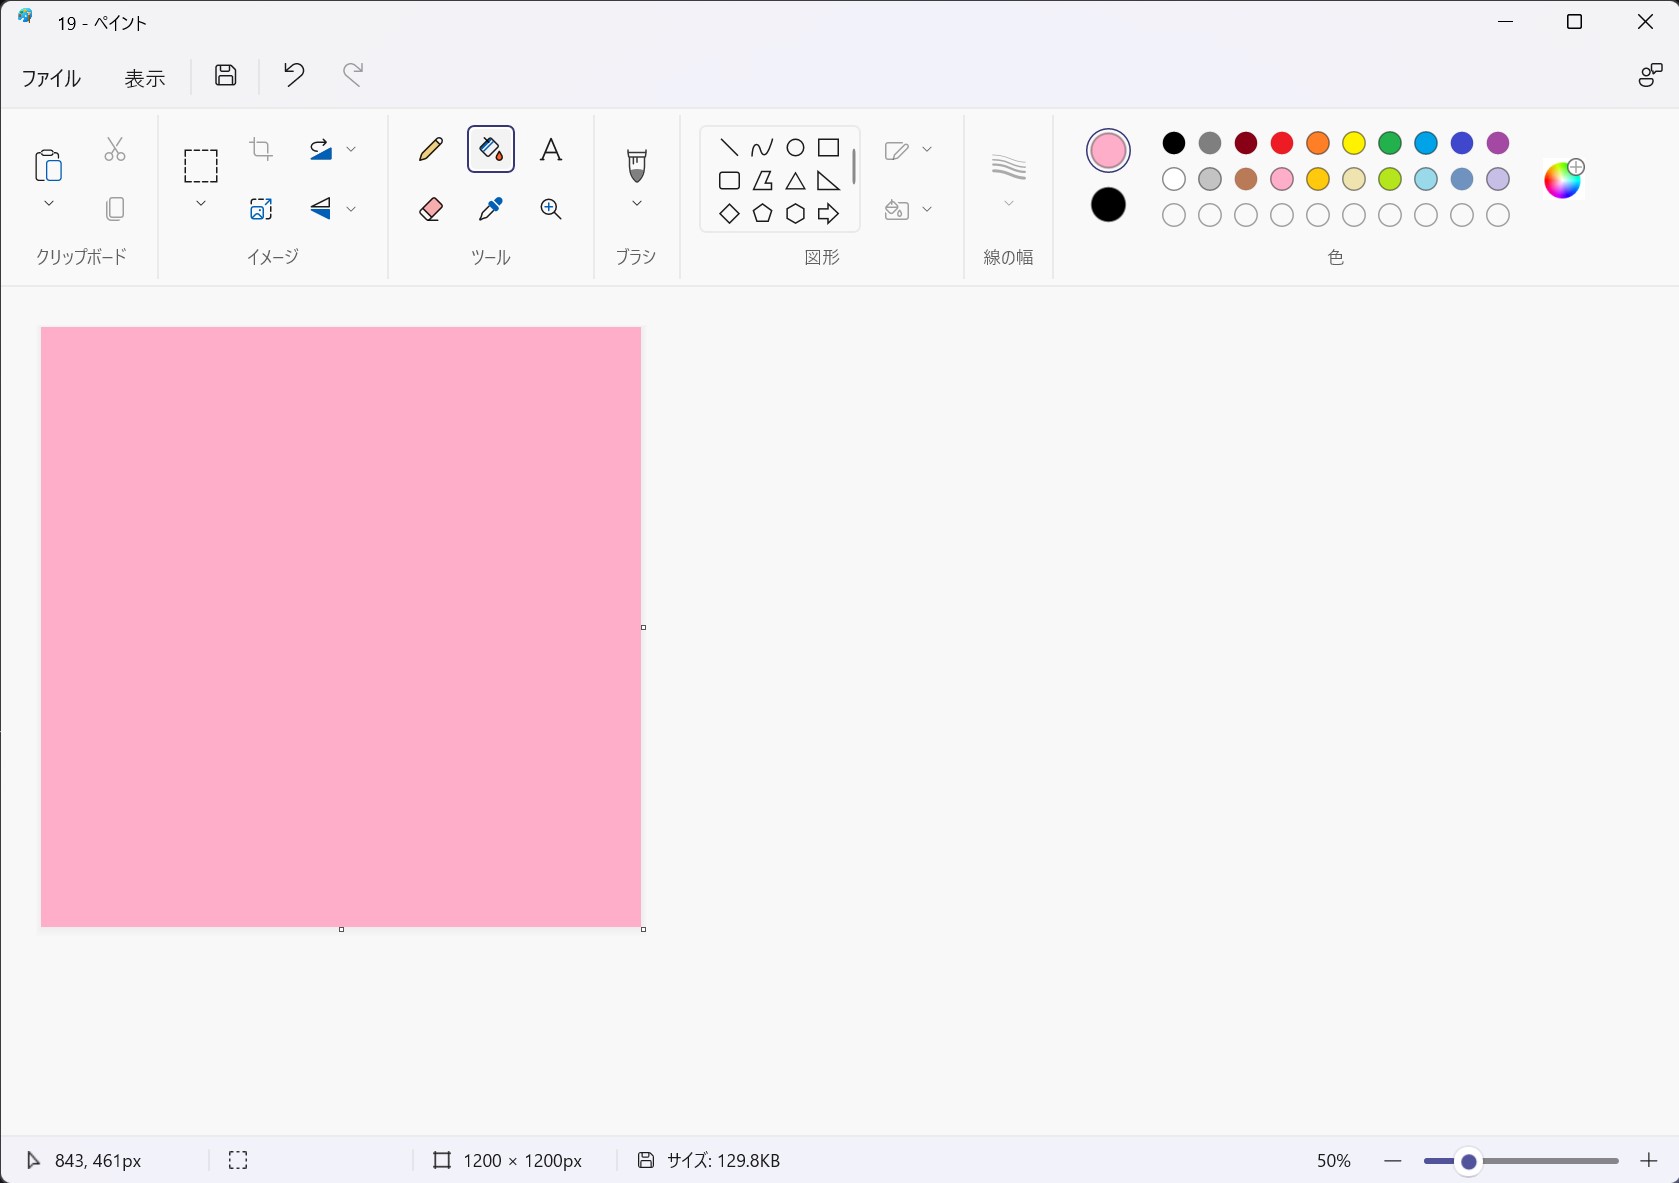
Task: Open the Paste options dropdown
Action: point(49,204)
